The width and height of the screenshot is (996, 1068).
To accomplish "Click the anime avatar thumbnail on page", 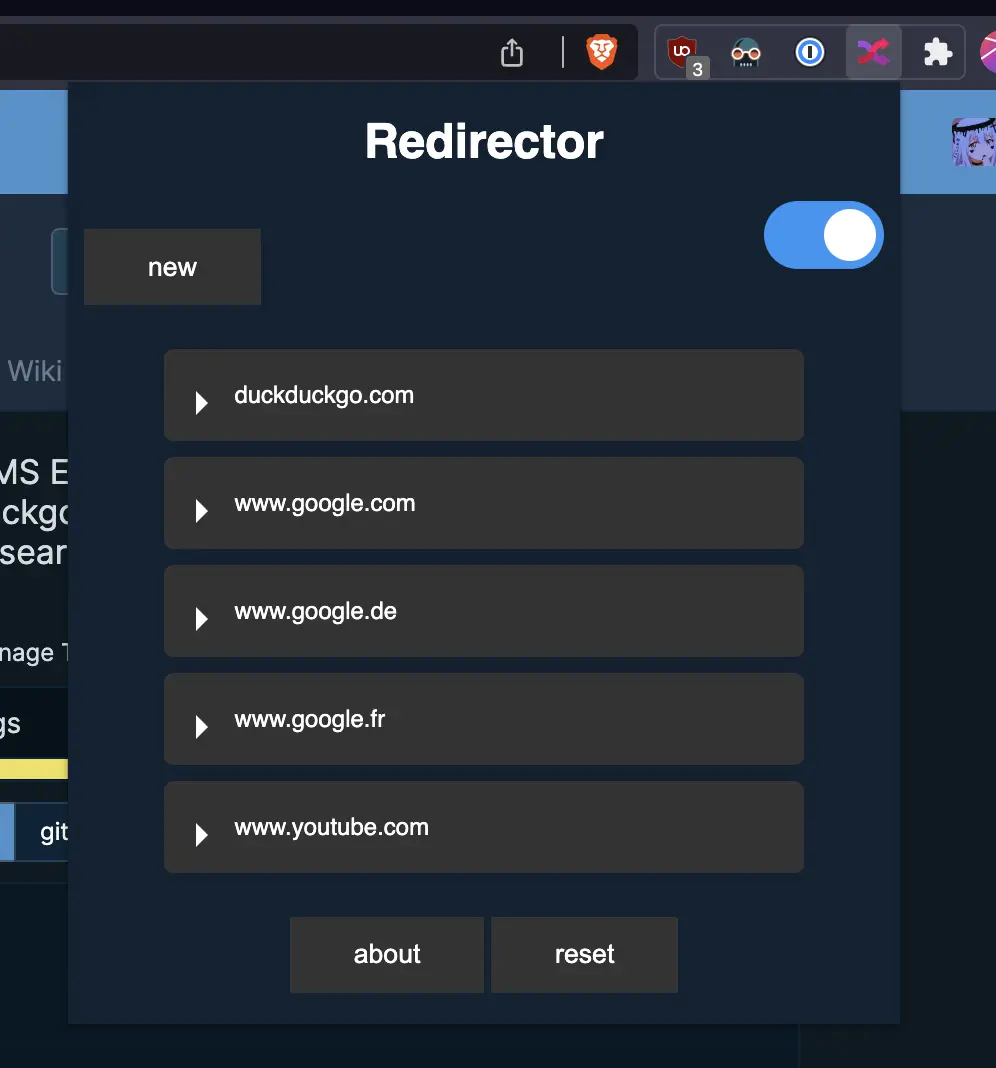I will coord(974,142).
